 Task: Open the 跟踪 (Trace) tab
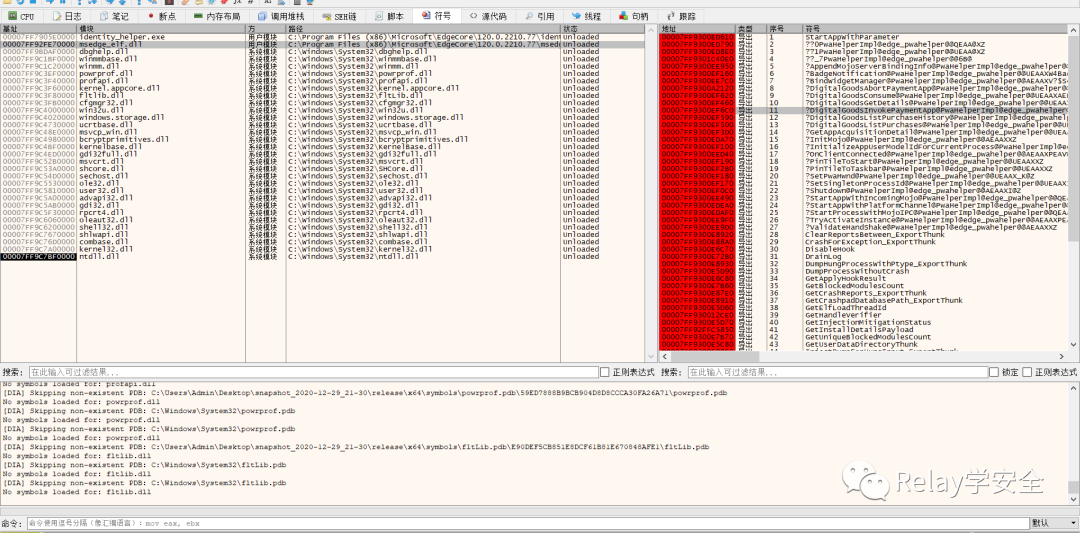pyautogui.click(x=681, y=16)
